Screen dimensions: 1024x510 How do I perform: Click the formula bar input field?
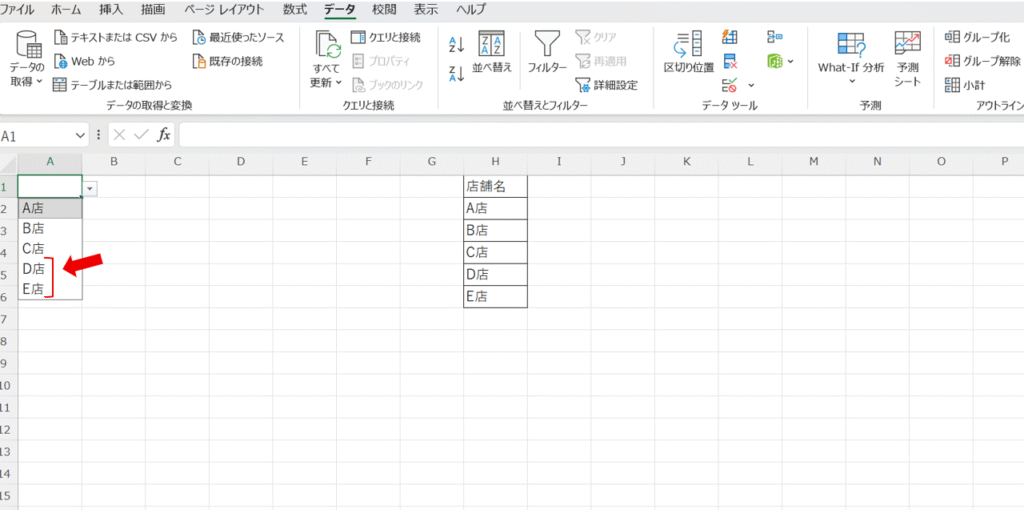(x=600, y=135)
